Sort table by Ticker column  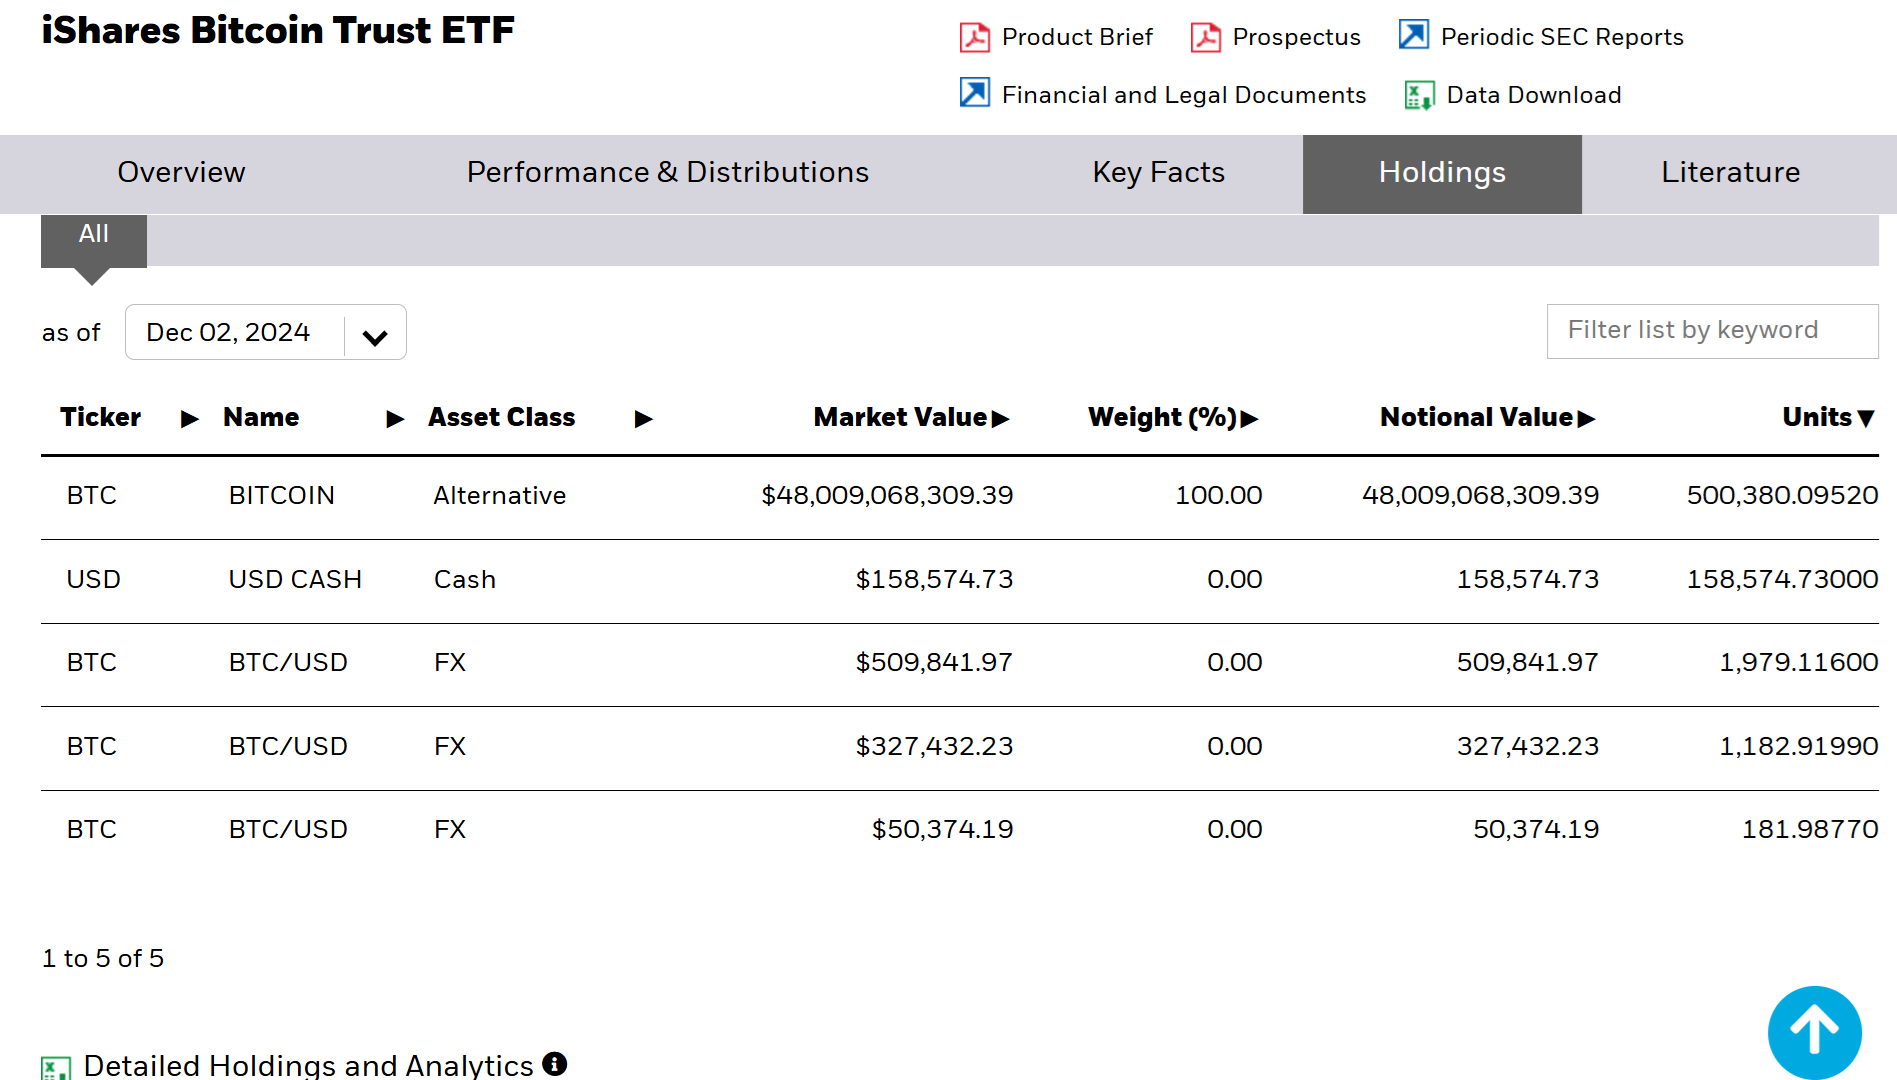129,417
